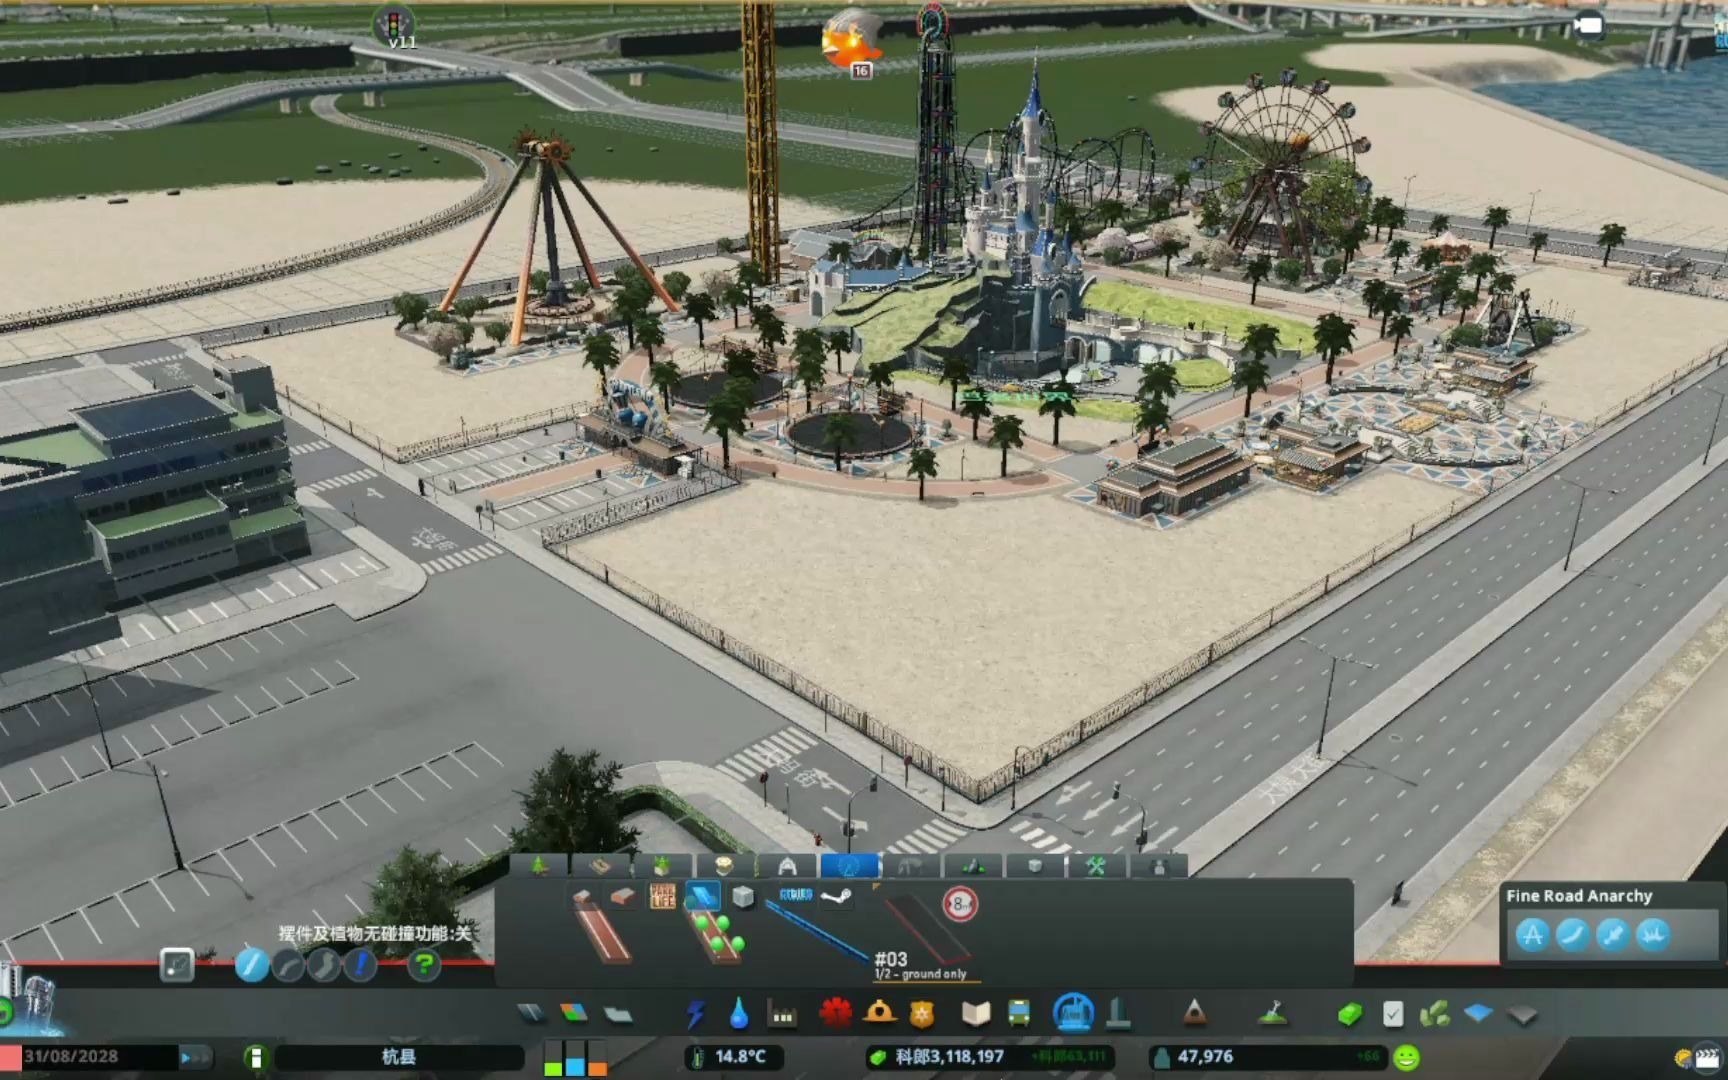The image size is (1728, 1080).
Task: Open the Police badge menu
Action: pyautogui.click(x=922, y=1015)
